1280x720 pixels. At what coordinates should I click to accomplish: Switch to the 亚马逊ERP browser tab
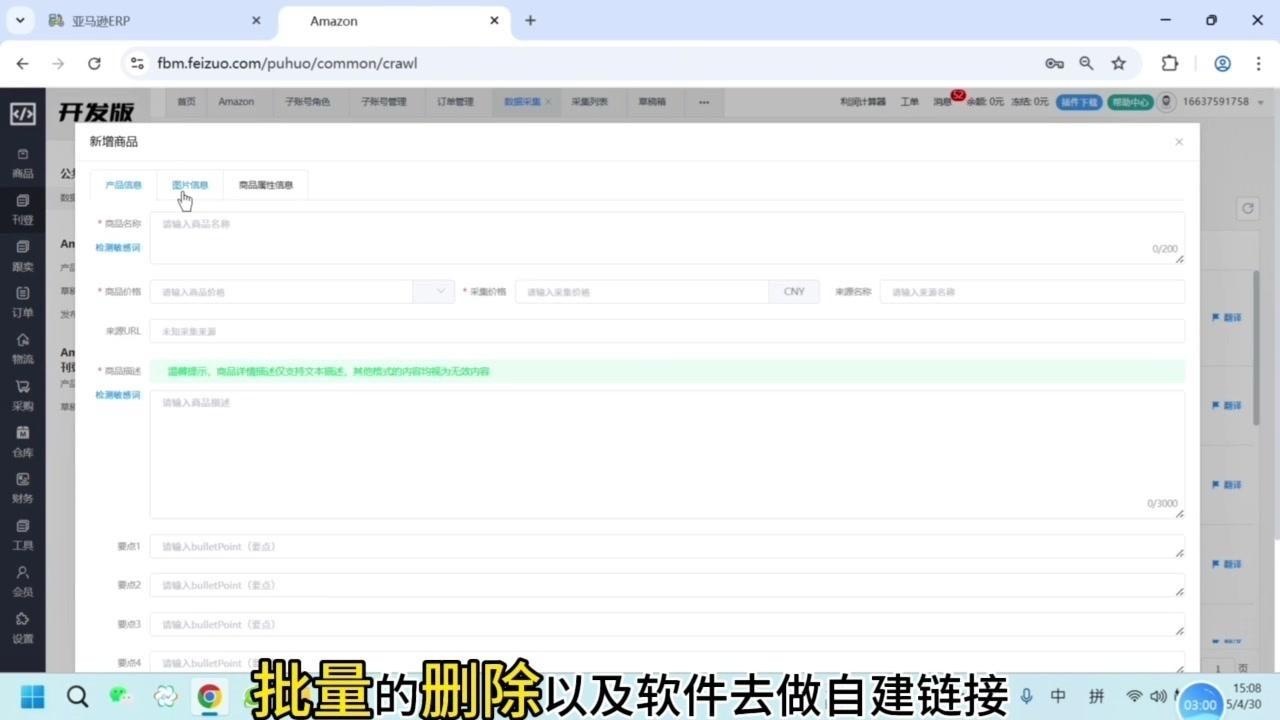pos(155,20)
